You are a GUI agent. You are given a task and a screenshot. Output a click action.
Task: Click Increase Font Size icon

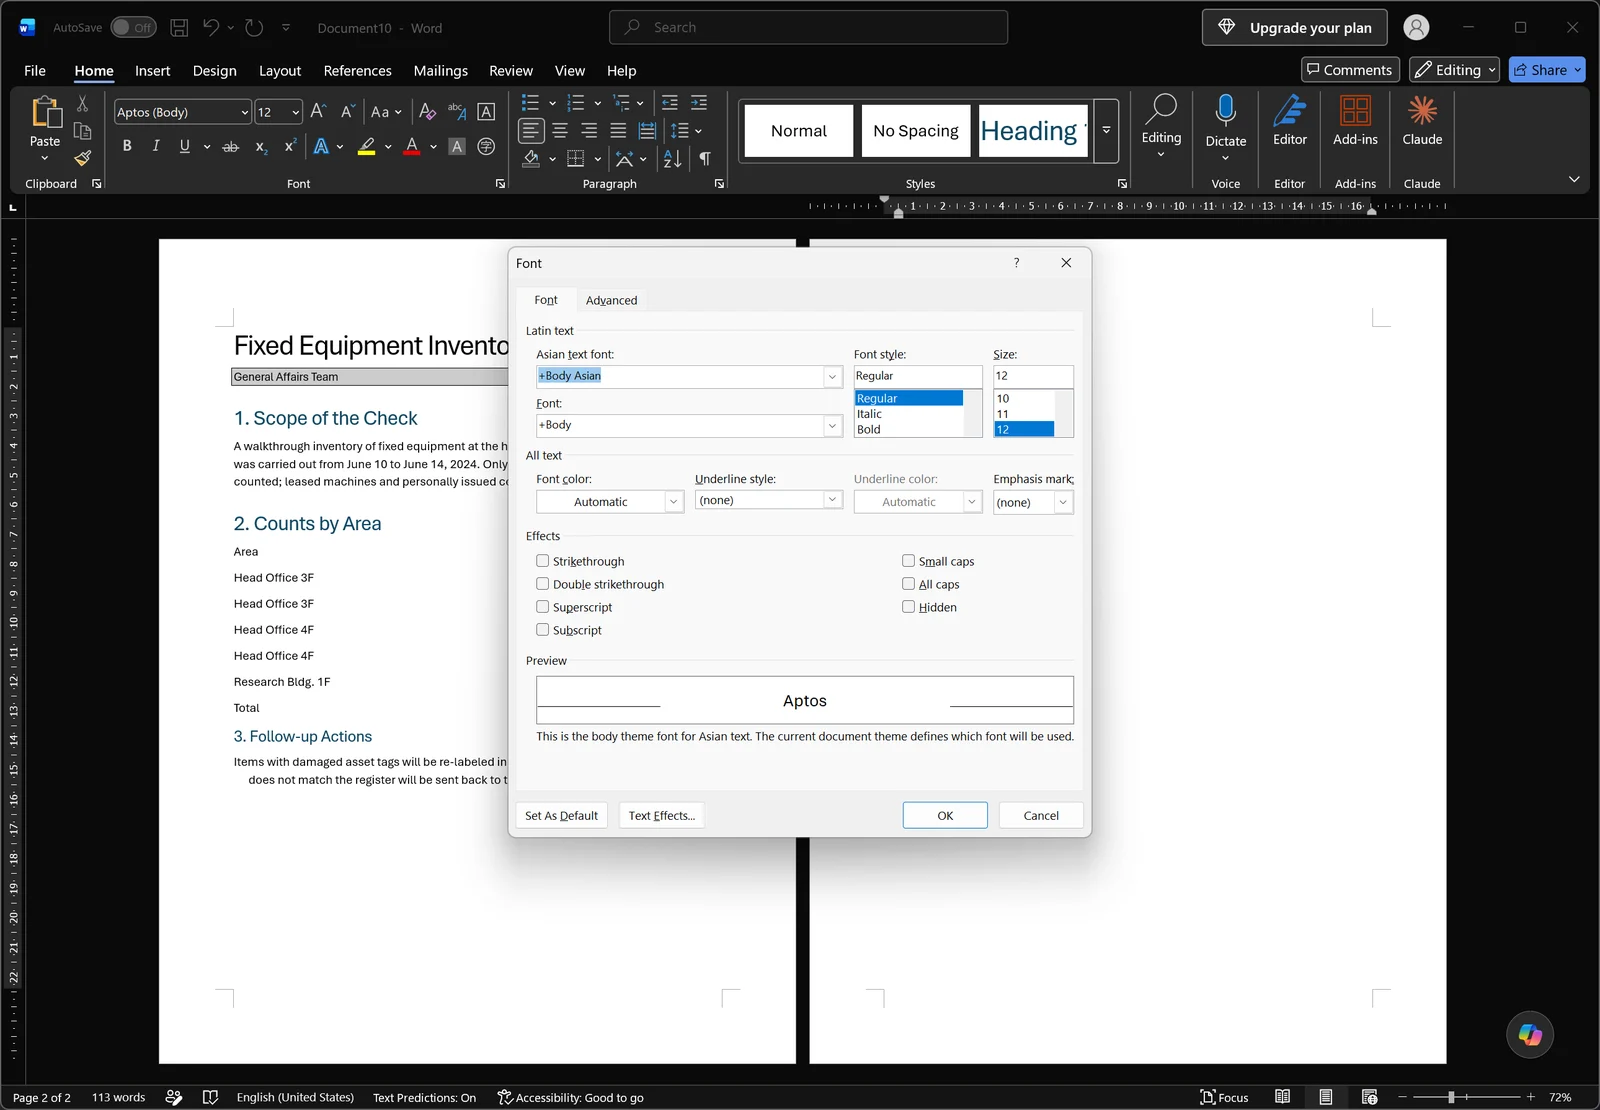click(318, 111)
